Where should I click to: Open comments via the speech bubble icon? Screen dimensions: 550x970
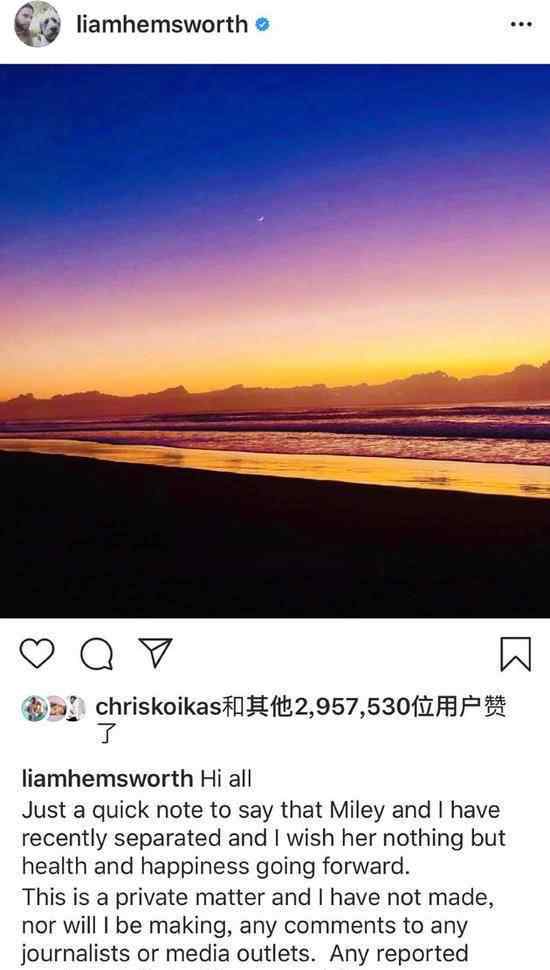(97, 655)
